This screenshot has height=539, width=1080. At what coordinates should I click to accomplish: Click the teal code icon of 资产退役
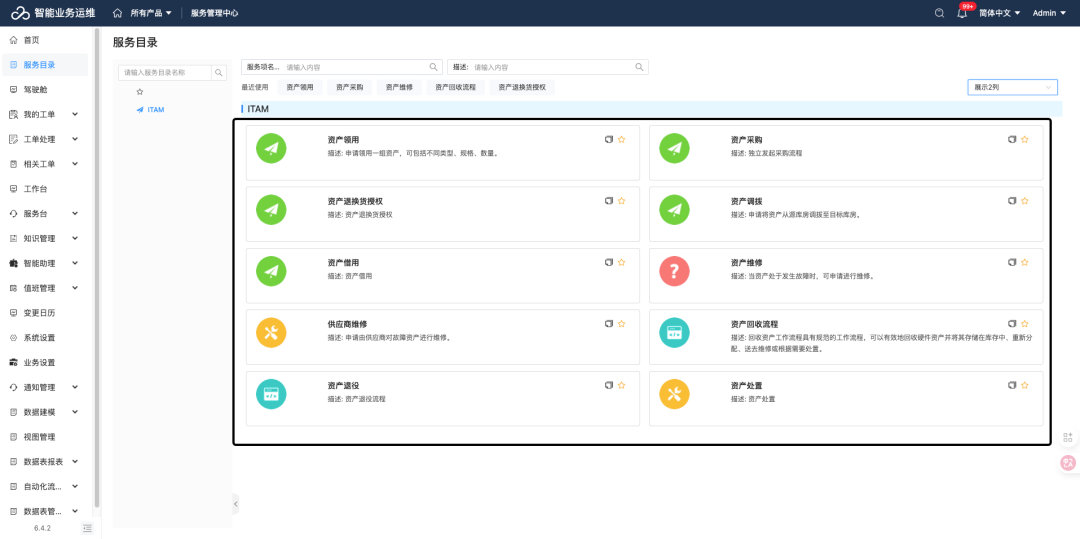[x=271, y=394]
